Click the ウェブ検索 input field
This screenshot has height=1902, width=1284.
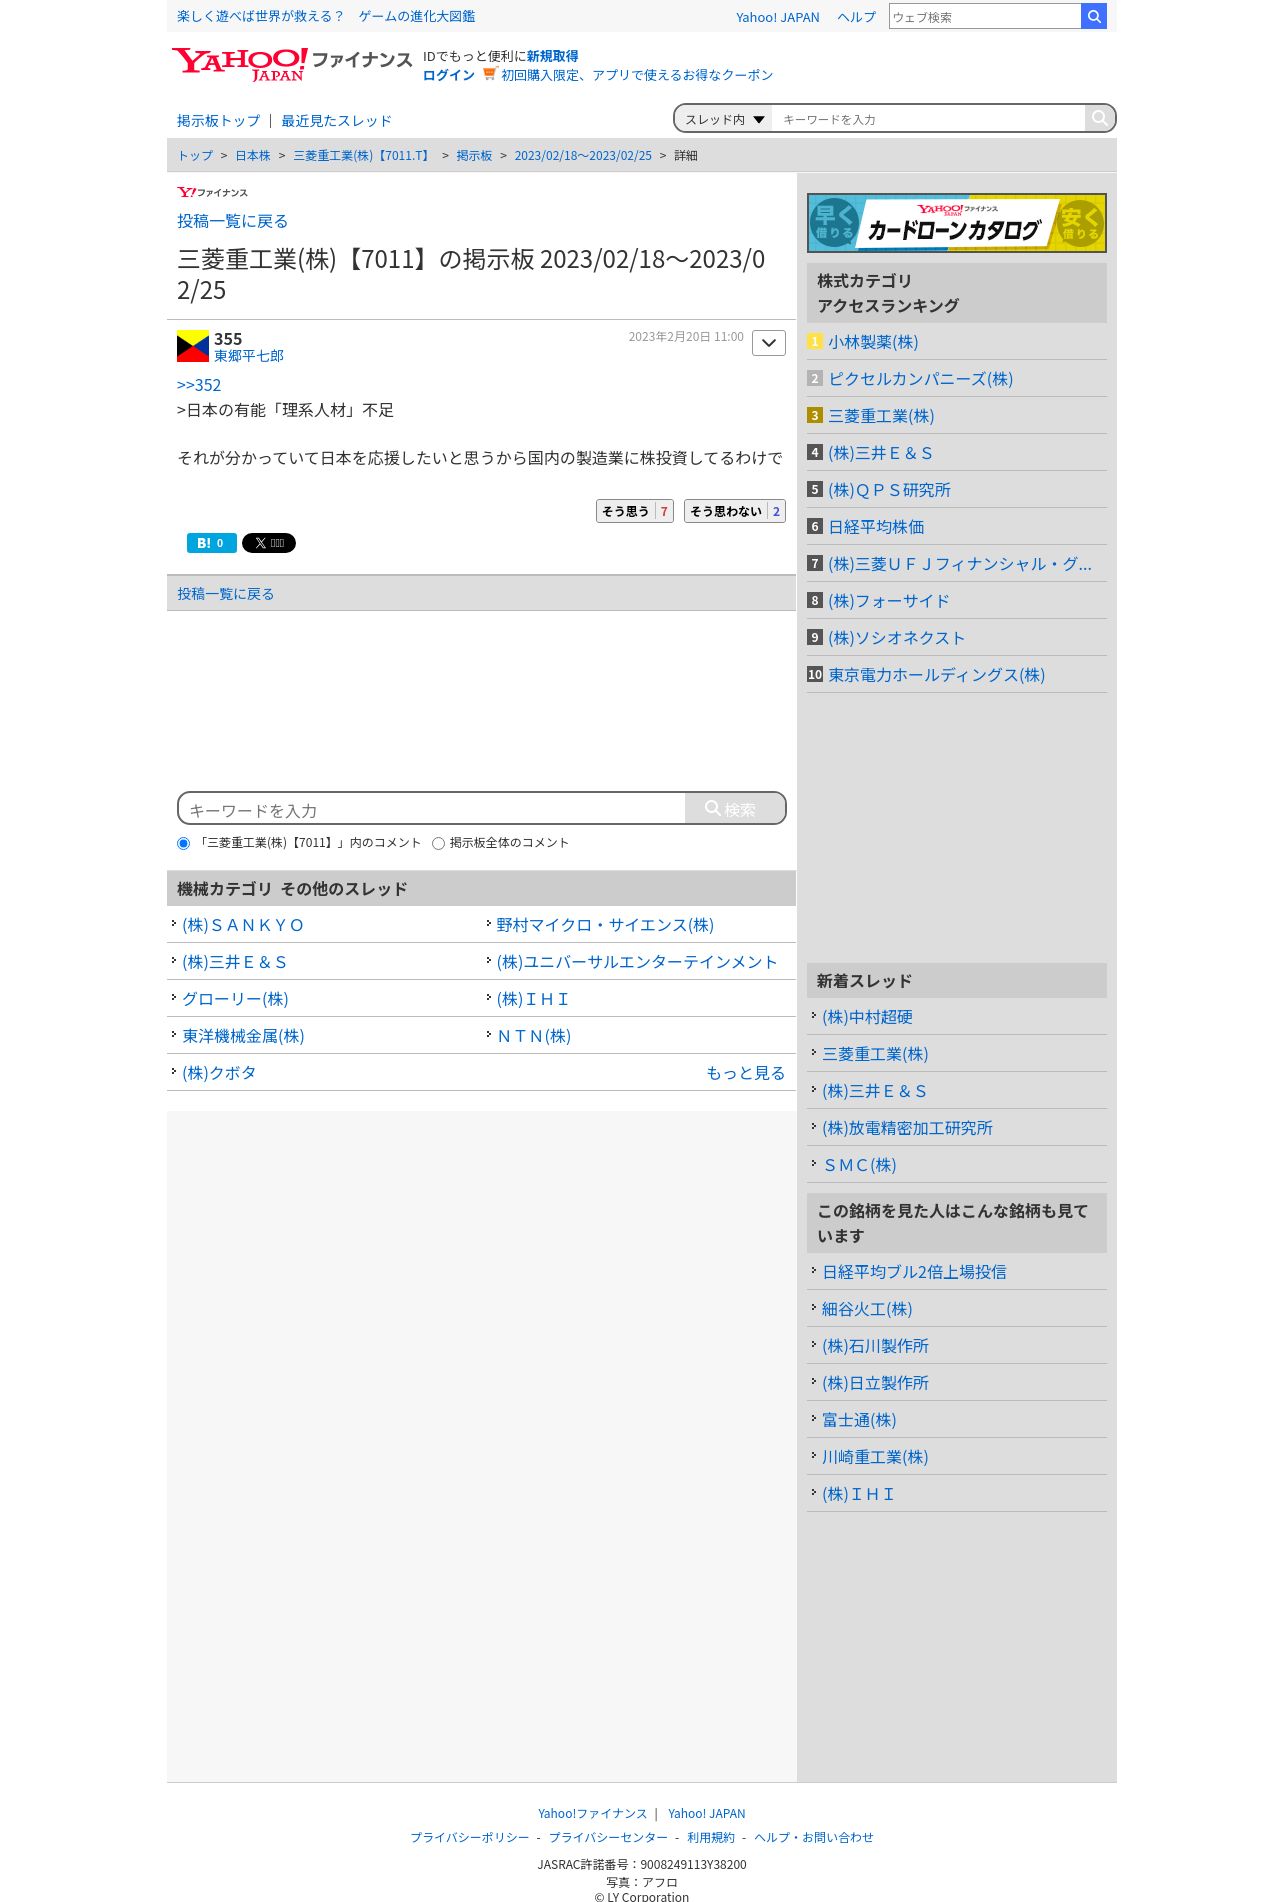tap(985, 16)
